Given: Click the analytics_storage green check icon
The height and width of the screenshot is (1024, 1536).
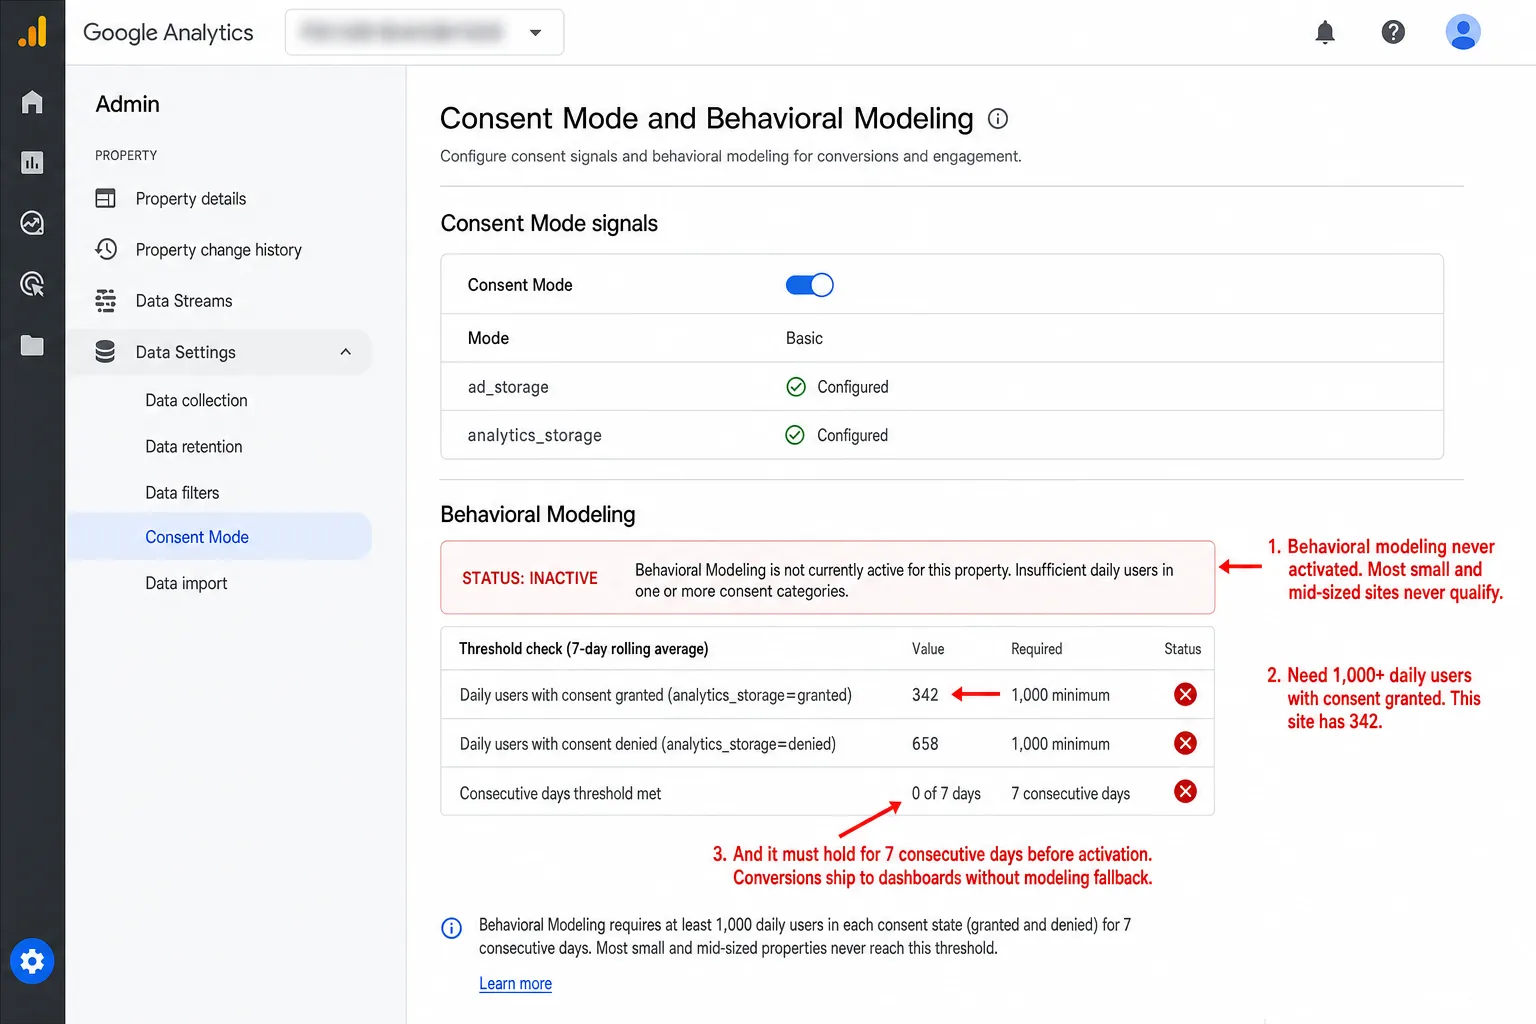Looking at the screenshot, I should pos(795,435).
